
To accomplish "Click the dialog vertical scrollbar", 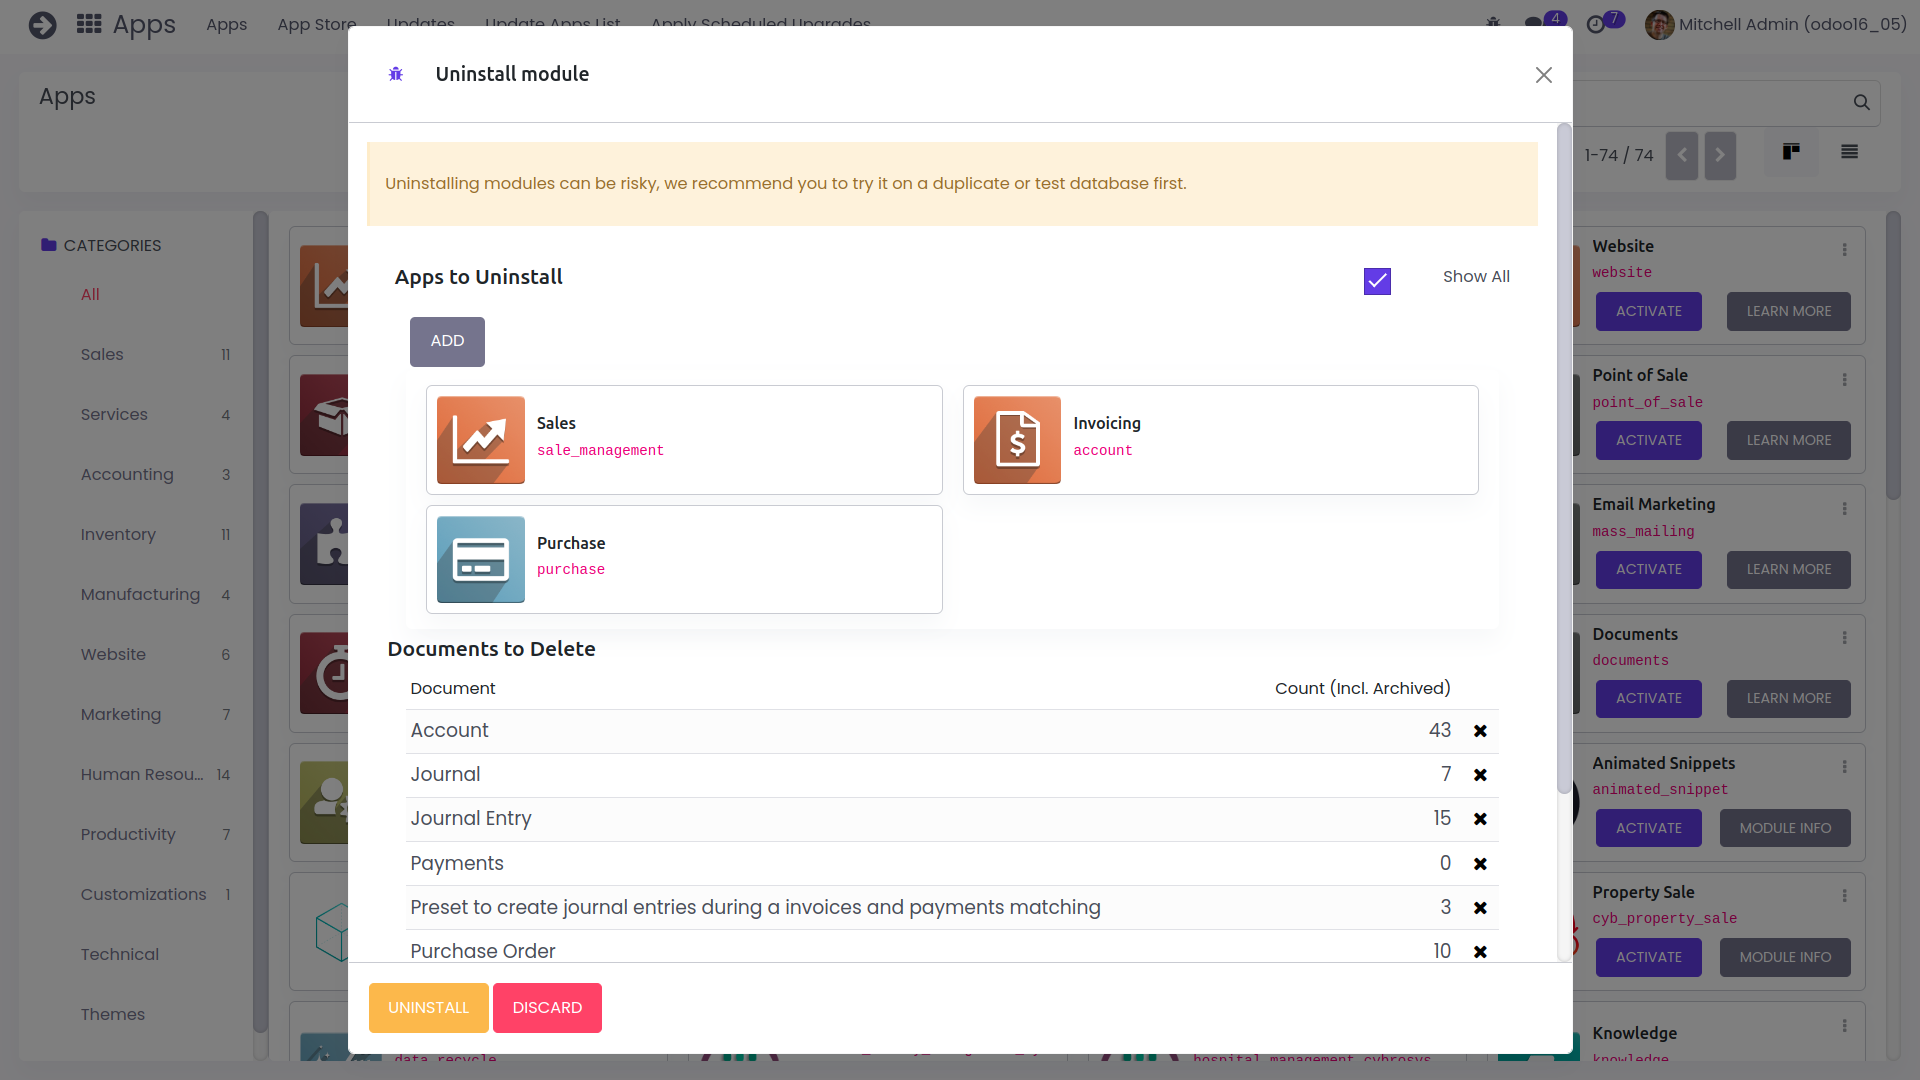I will click(x=1564, y=460).
